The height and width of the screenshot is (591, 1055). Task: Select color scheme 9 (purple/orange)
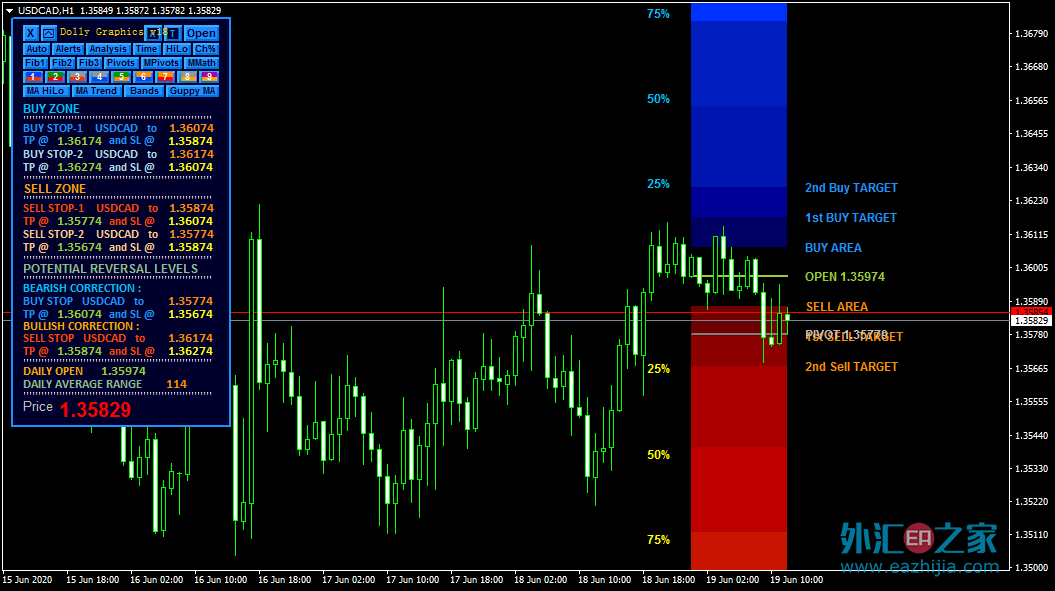209,77
